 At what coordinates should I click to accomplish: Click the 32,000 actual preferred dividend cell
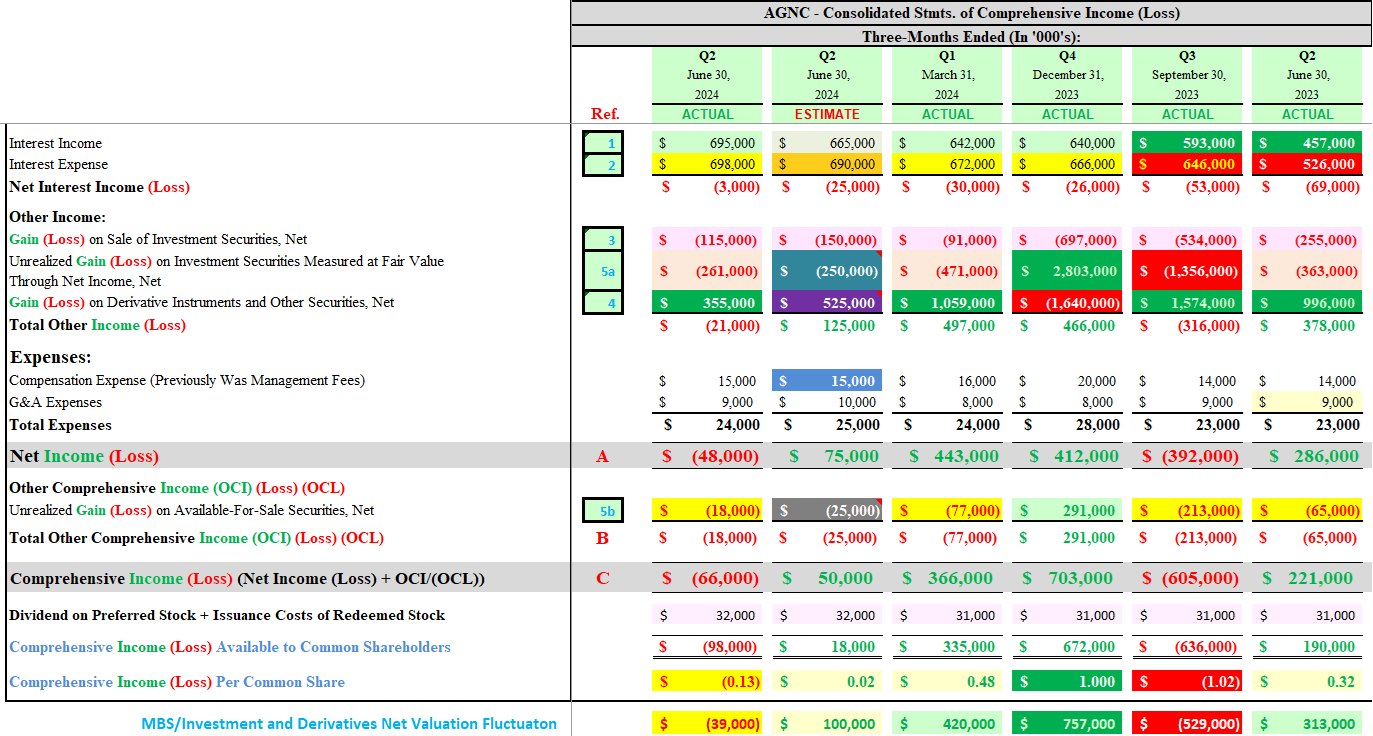tap(707, 616)
